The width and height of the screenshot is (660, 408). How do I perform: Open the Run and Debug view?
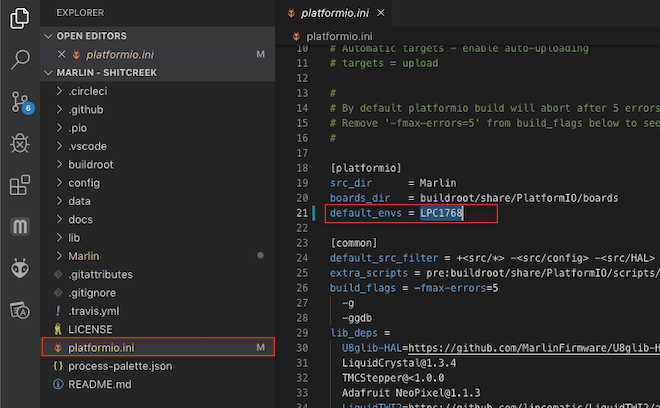click(x=20, y=143)
